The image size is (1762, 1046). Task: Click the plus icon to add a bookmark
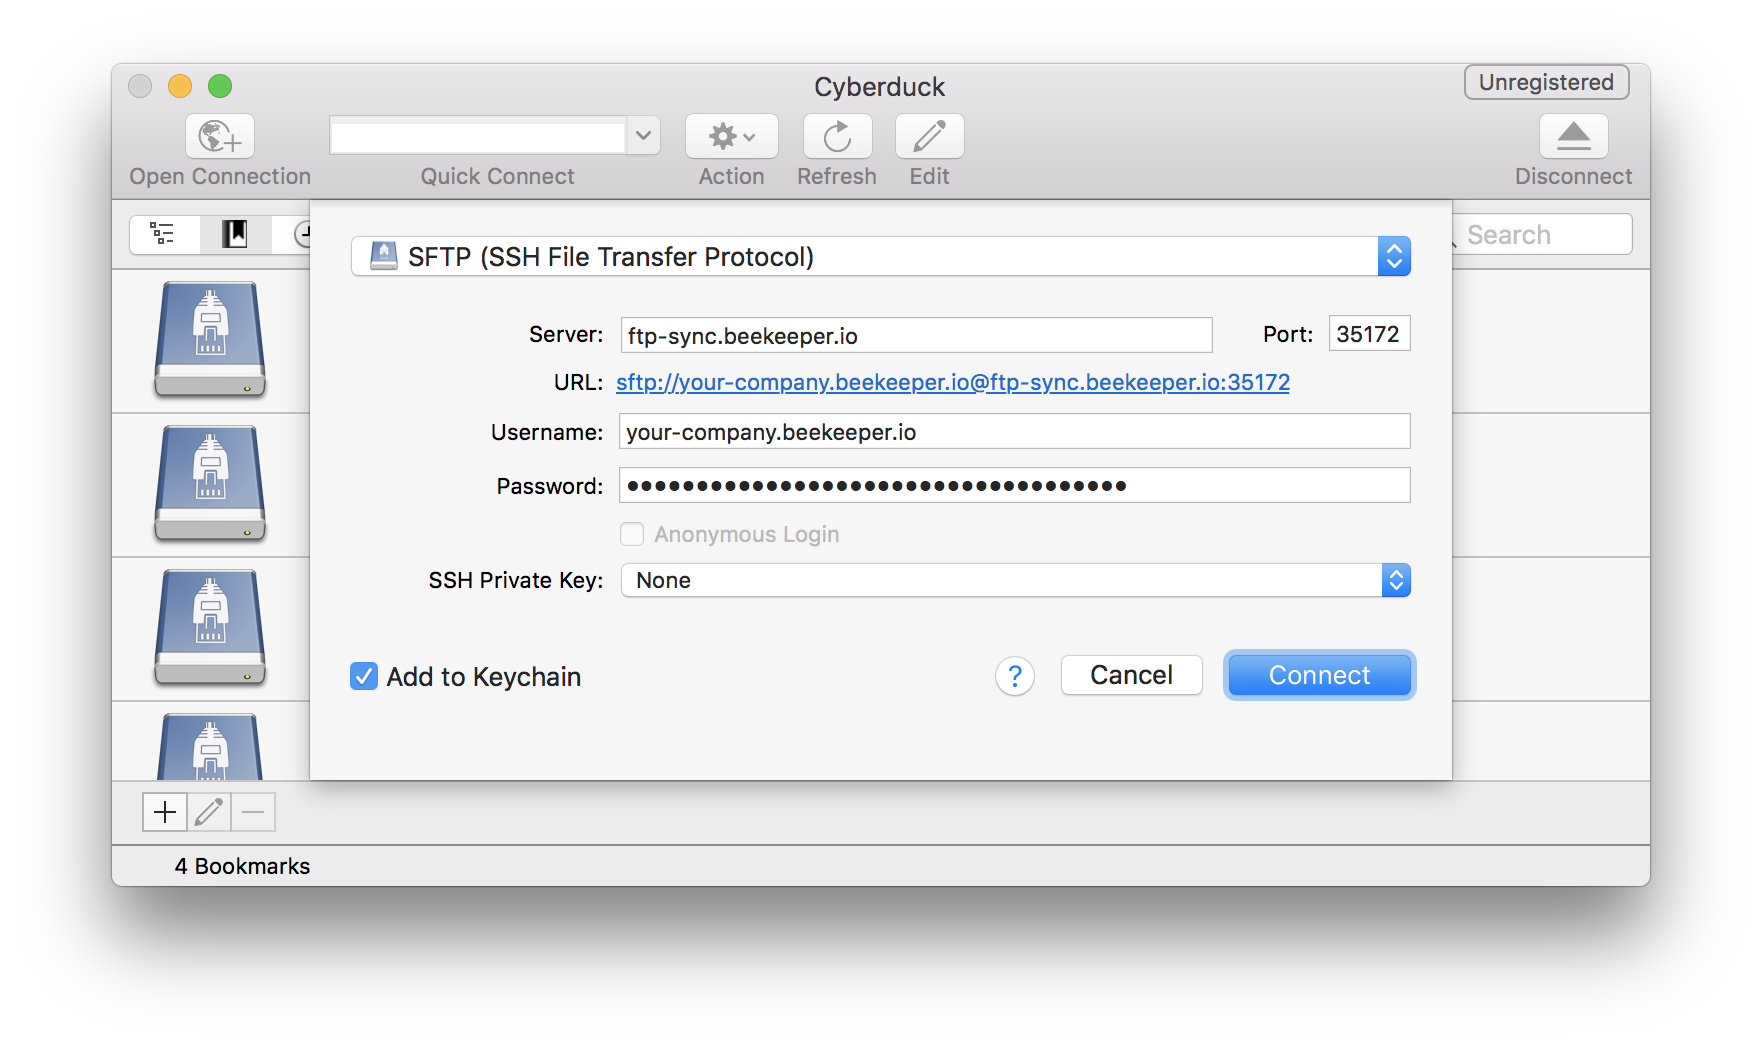click(165, 812)
